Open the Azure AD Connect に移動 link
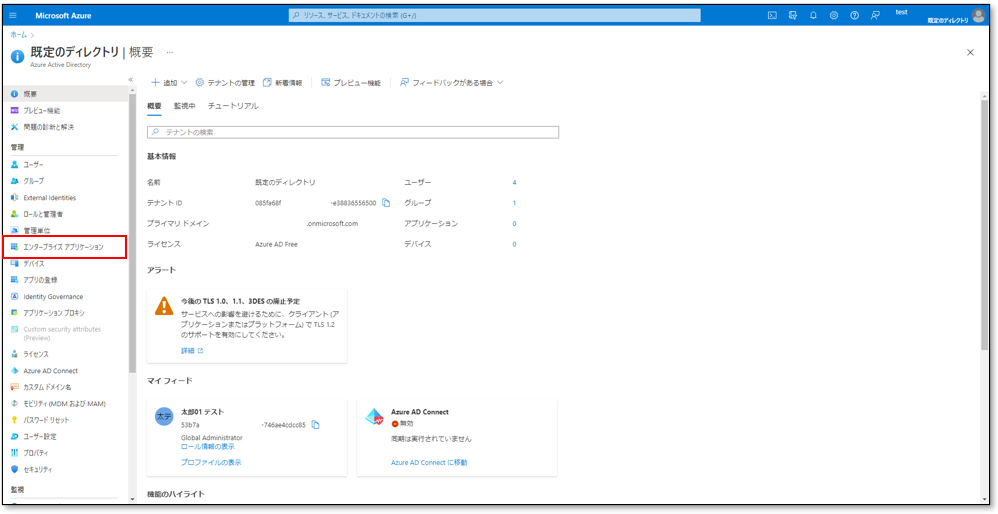Screen dimensions: 998x514 click(x=429, y=462)
